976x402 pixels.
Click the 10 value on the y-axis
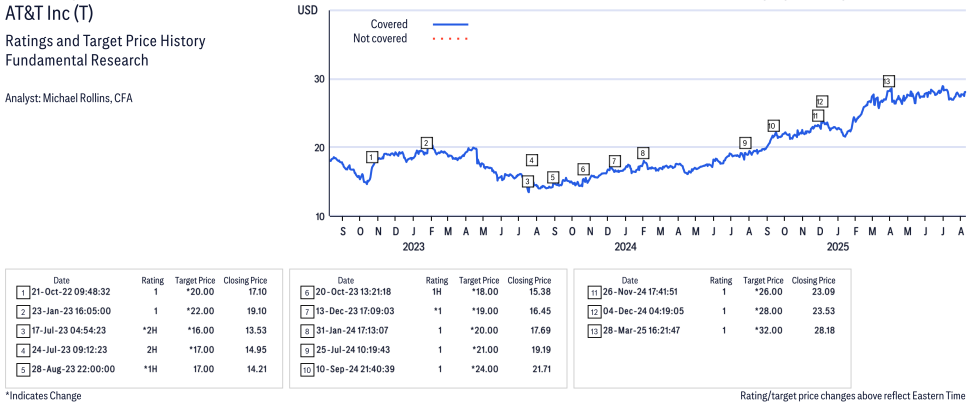coord(321,216)
